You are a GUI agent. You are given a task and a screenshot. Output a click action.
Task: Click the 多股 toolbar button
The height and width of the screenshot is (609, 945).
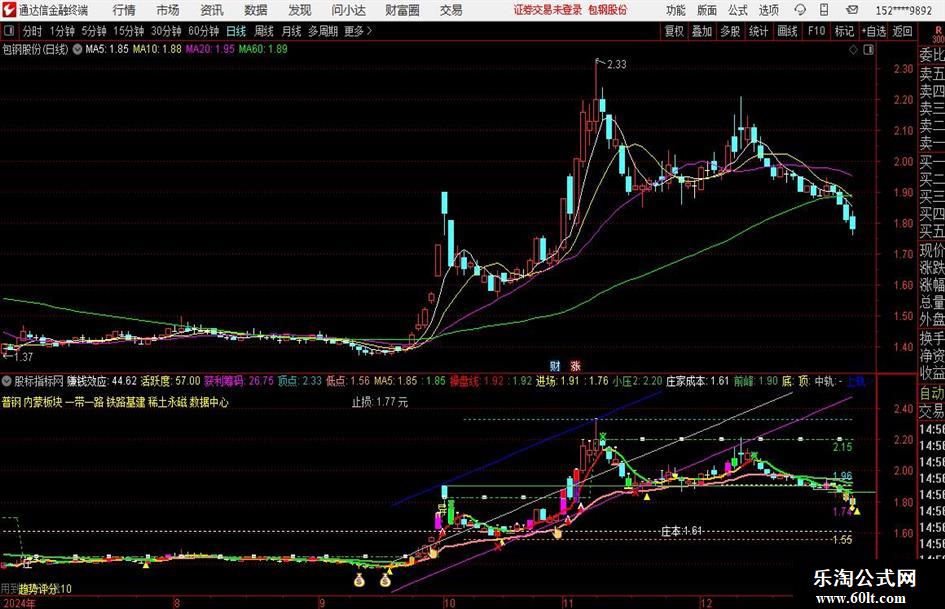point(730,31)
